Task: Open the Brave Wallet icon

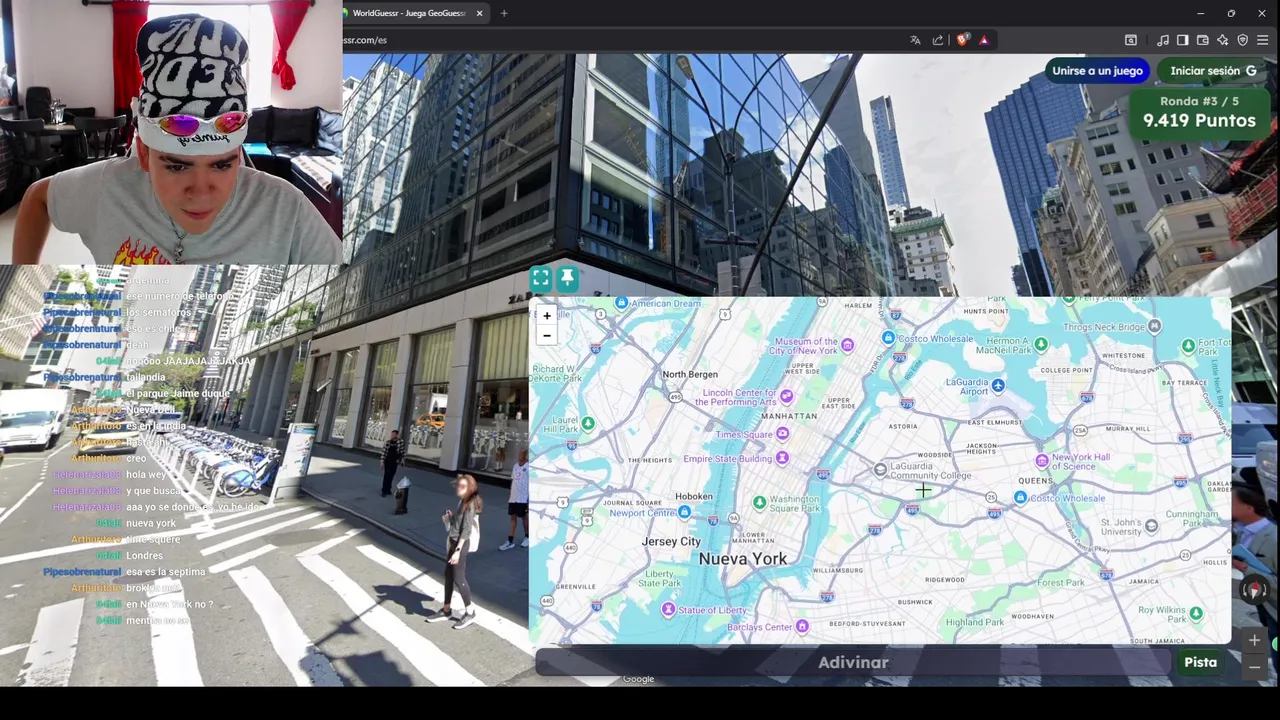Action: click(1203, 40)
